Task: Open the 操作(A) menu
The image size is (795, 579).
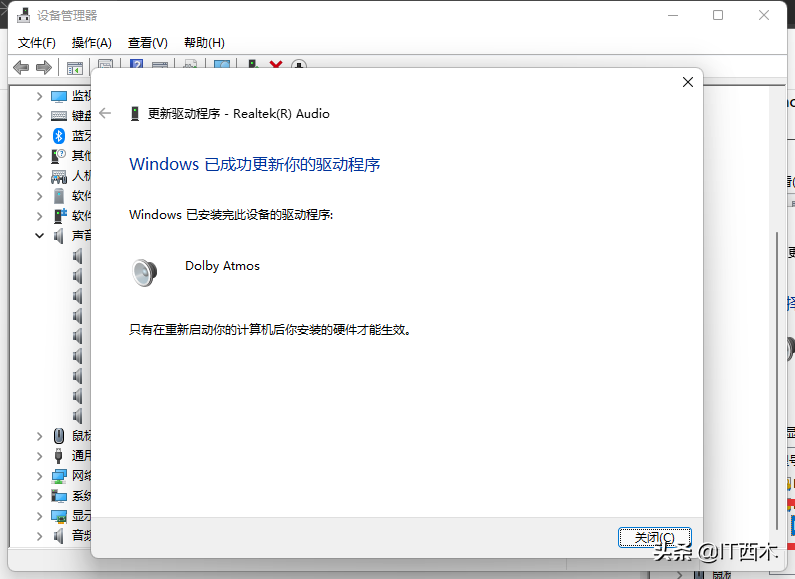Action: tap(91, 43)
